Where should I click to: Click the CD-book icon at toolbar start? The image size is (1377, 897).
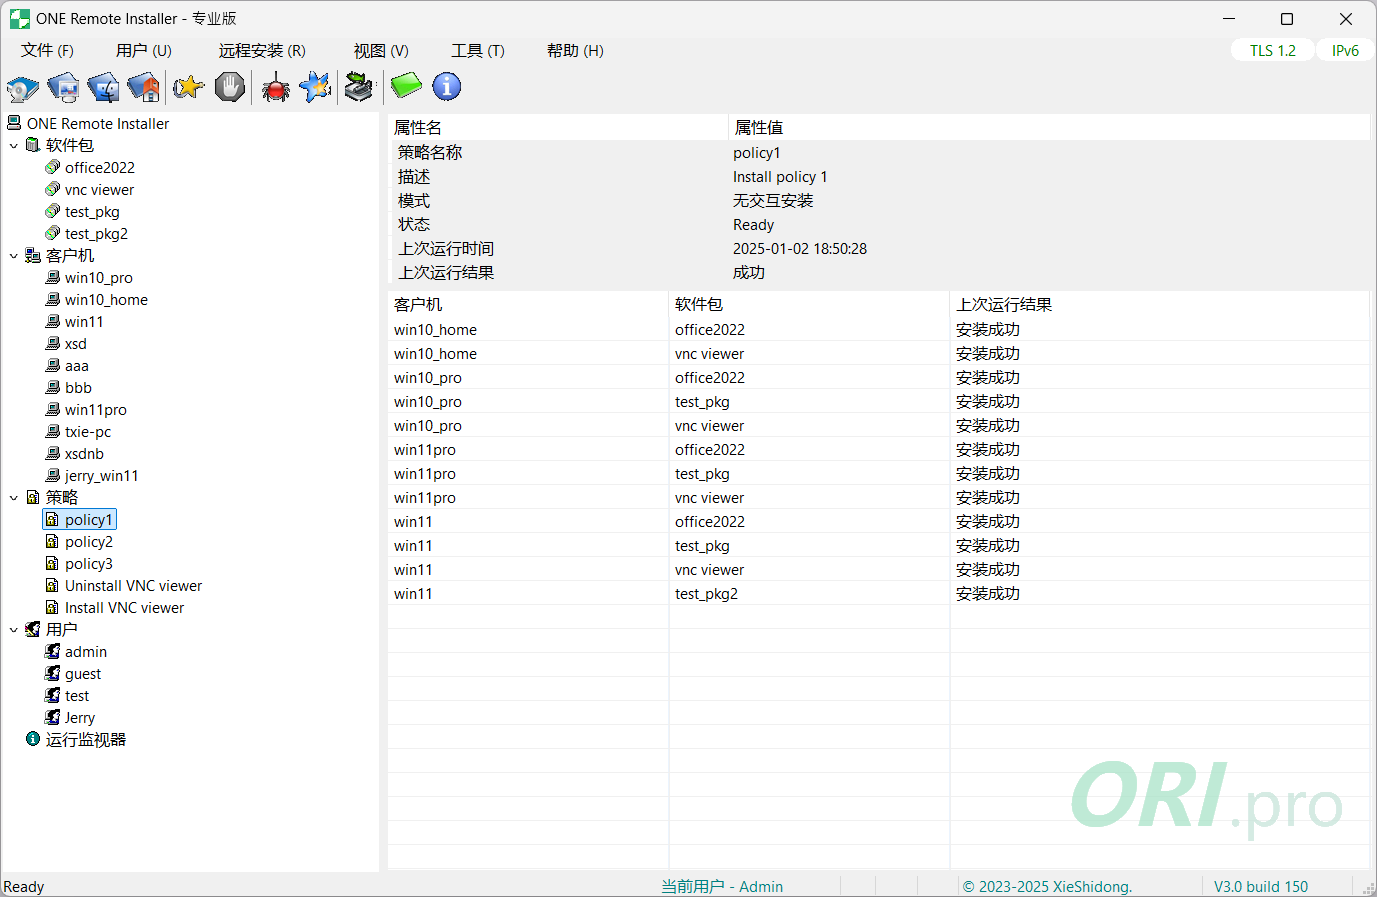pos(22,87)
